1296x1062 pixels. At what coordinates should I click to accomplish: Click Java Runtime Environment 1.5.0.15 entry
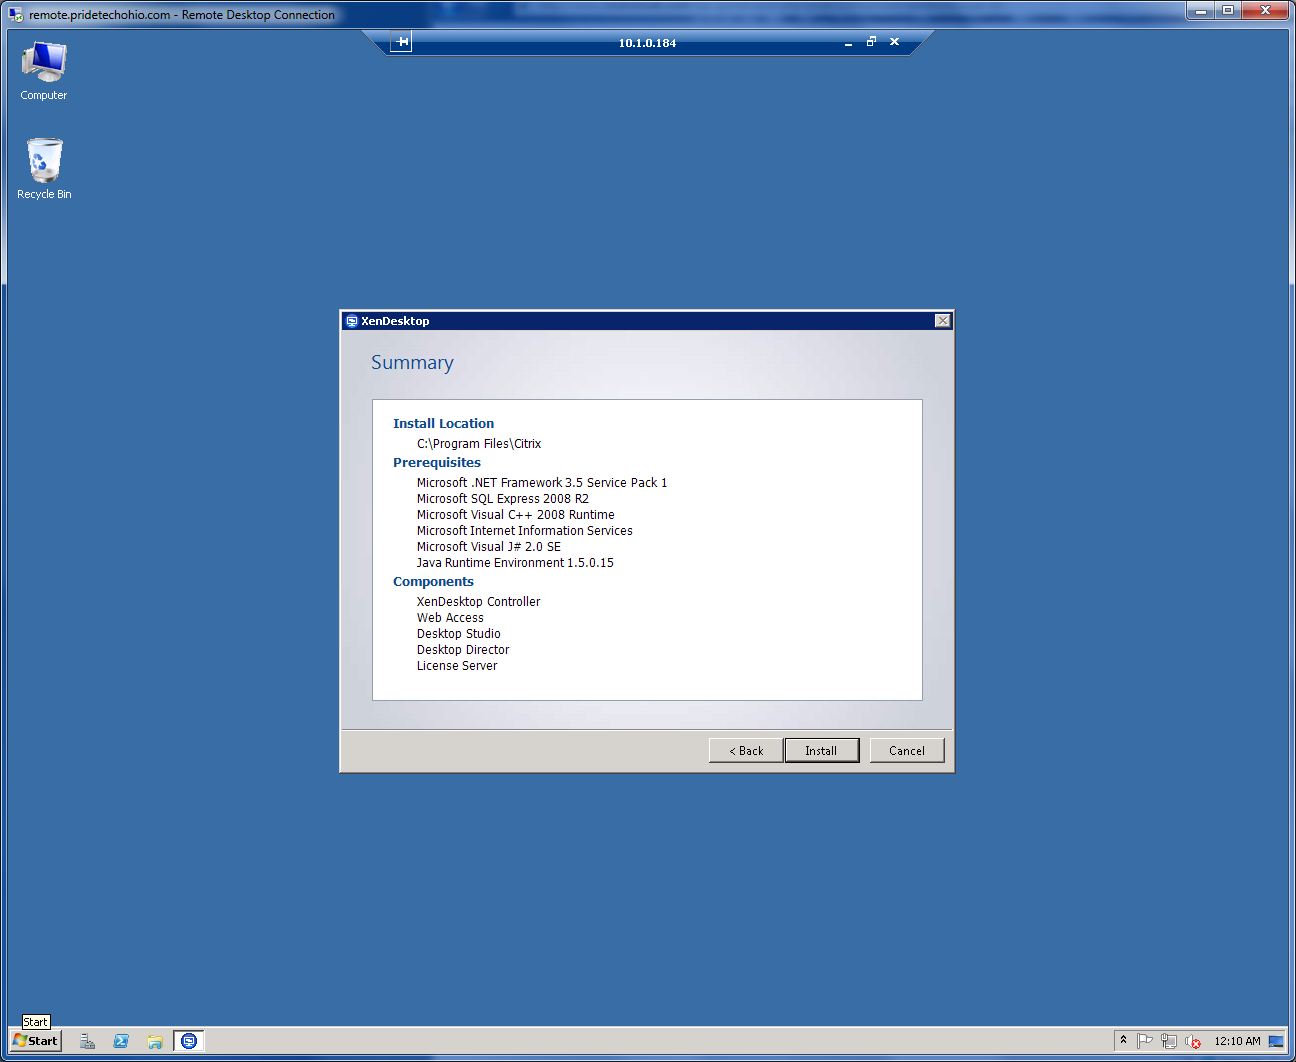tap(515, 563)
